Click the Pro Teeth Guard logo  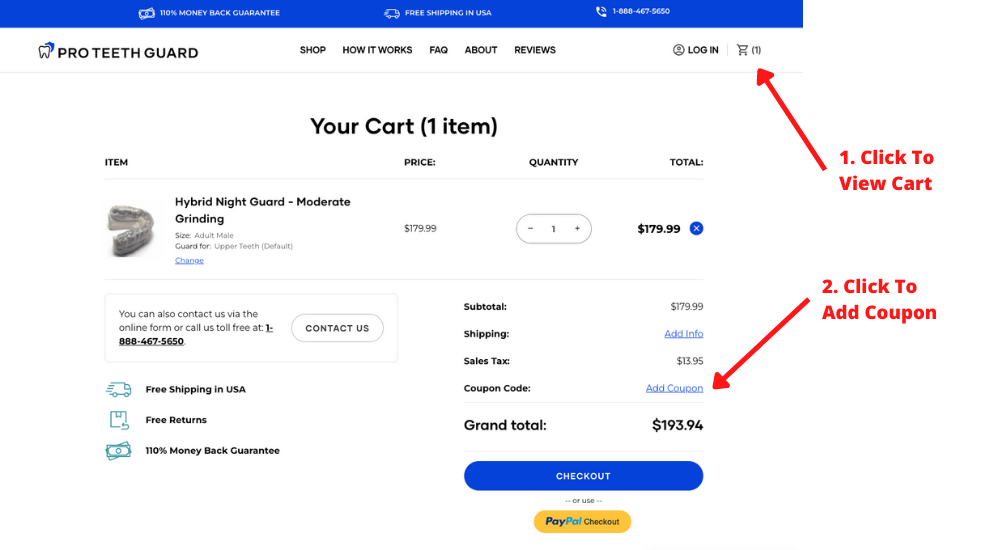coord(118,51)
